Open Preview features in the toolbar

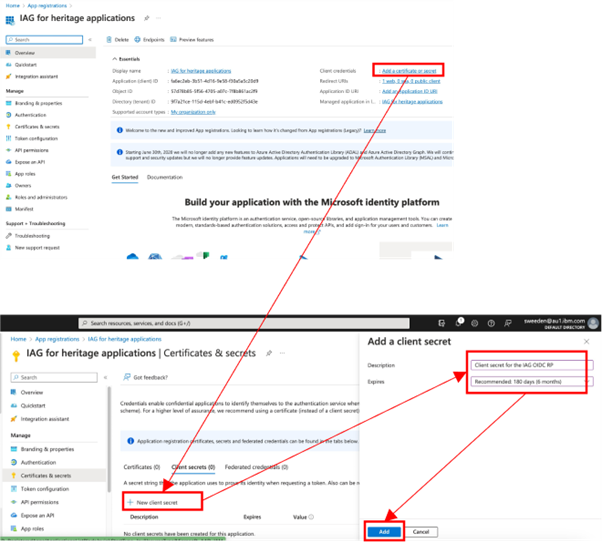point(192,40)
